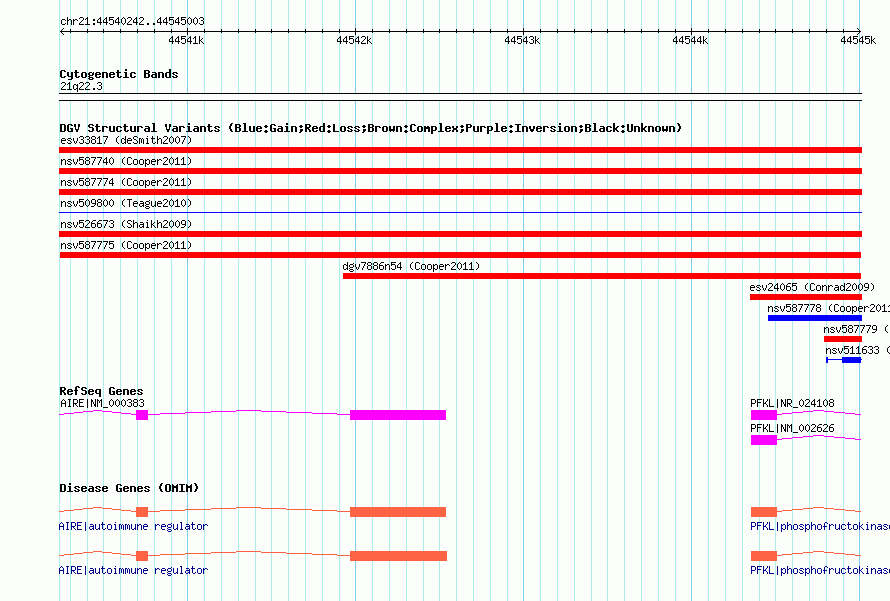The height and width of the screenshot is (601, 890).
Task: Click the esv24065 (Conrad2009) red bar
Action: 805,297
